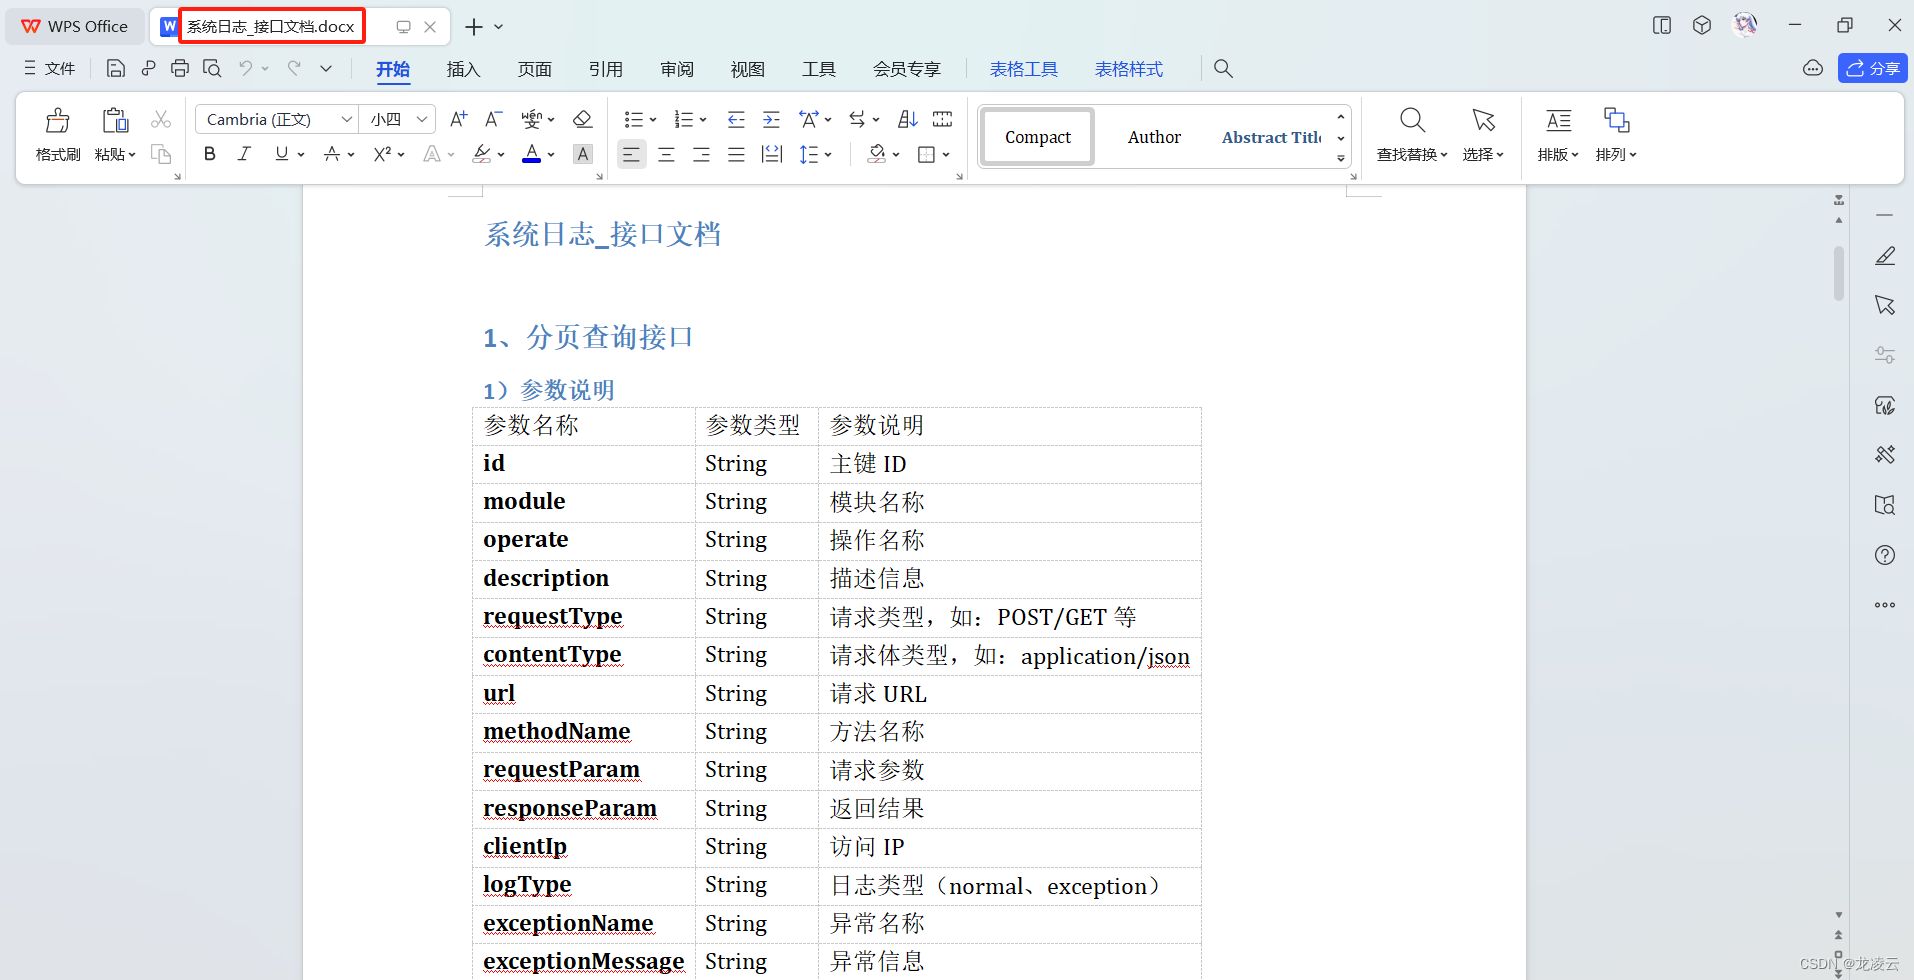Toggle italic formatting
The image size is (1914, 980).
click(x=243, y=153)
